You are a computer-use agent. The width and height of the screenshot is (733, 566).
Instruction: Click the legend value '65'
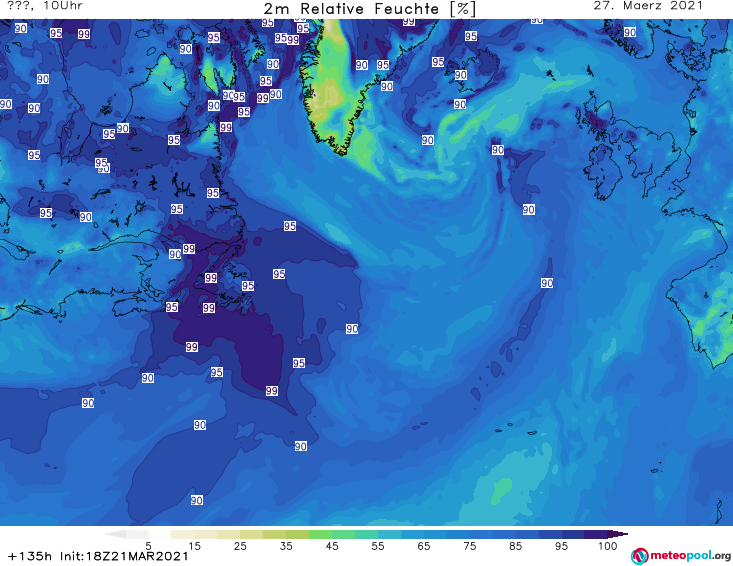tap(424, 546)
